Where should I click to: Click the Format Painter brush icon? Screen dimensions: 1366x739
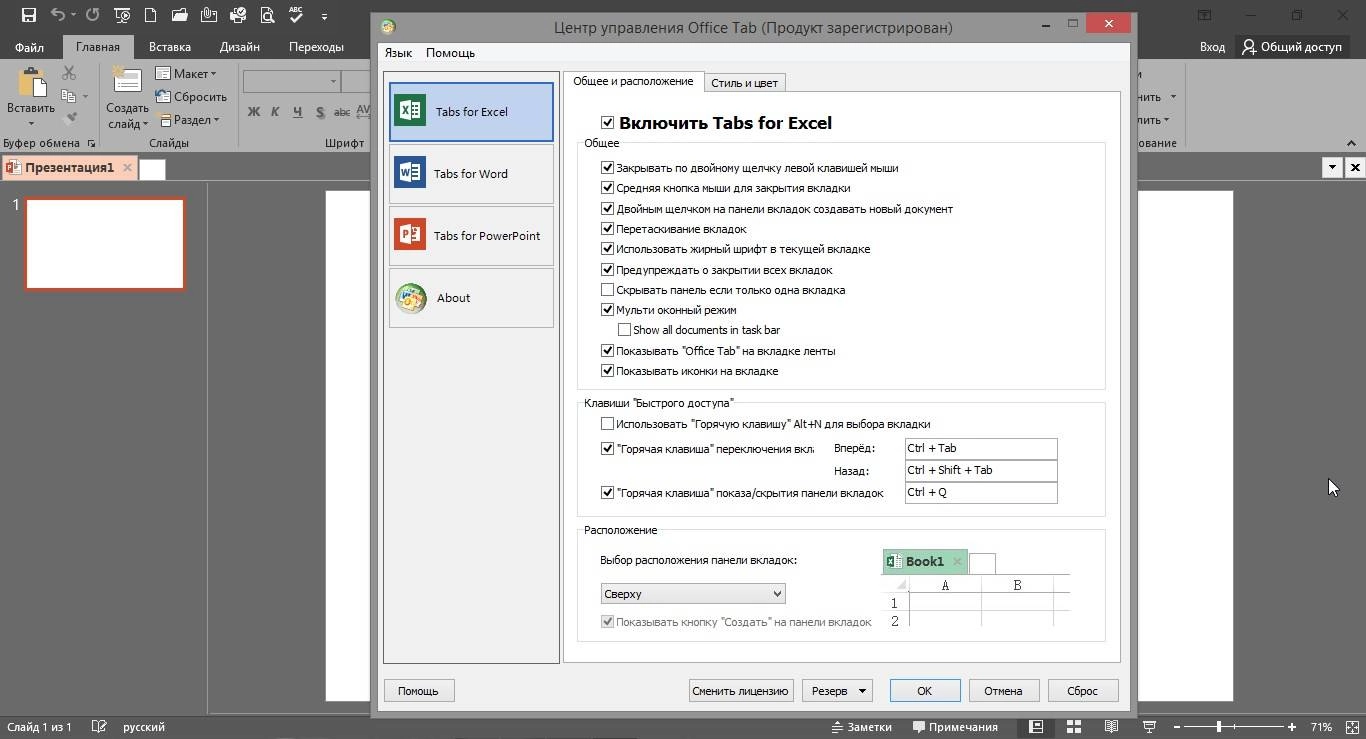pyautogui.click(x=69, y=118)
